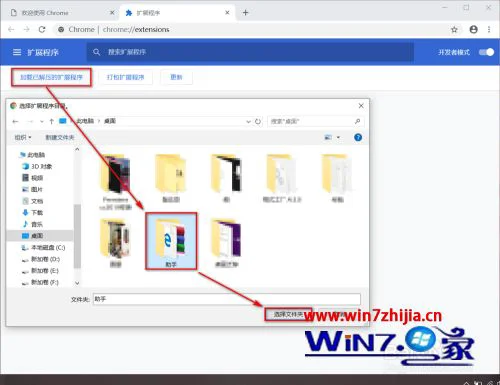Close the 选择扩展程序目录 dialog

click(361, 106)
